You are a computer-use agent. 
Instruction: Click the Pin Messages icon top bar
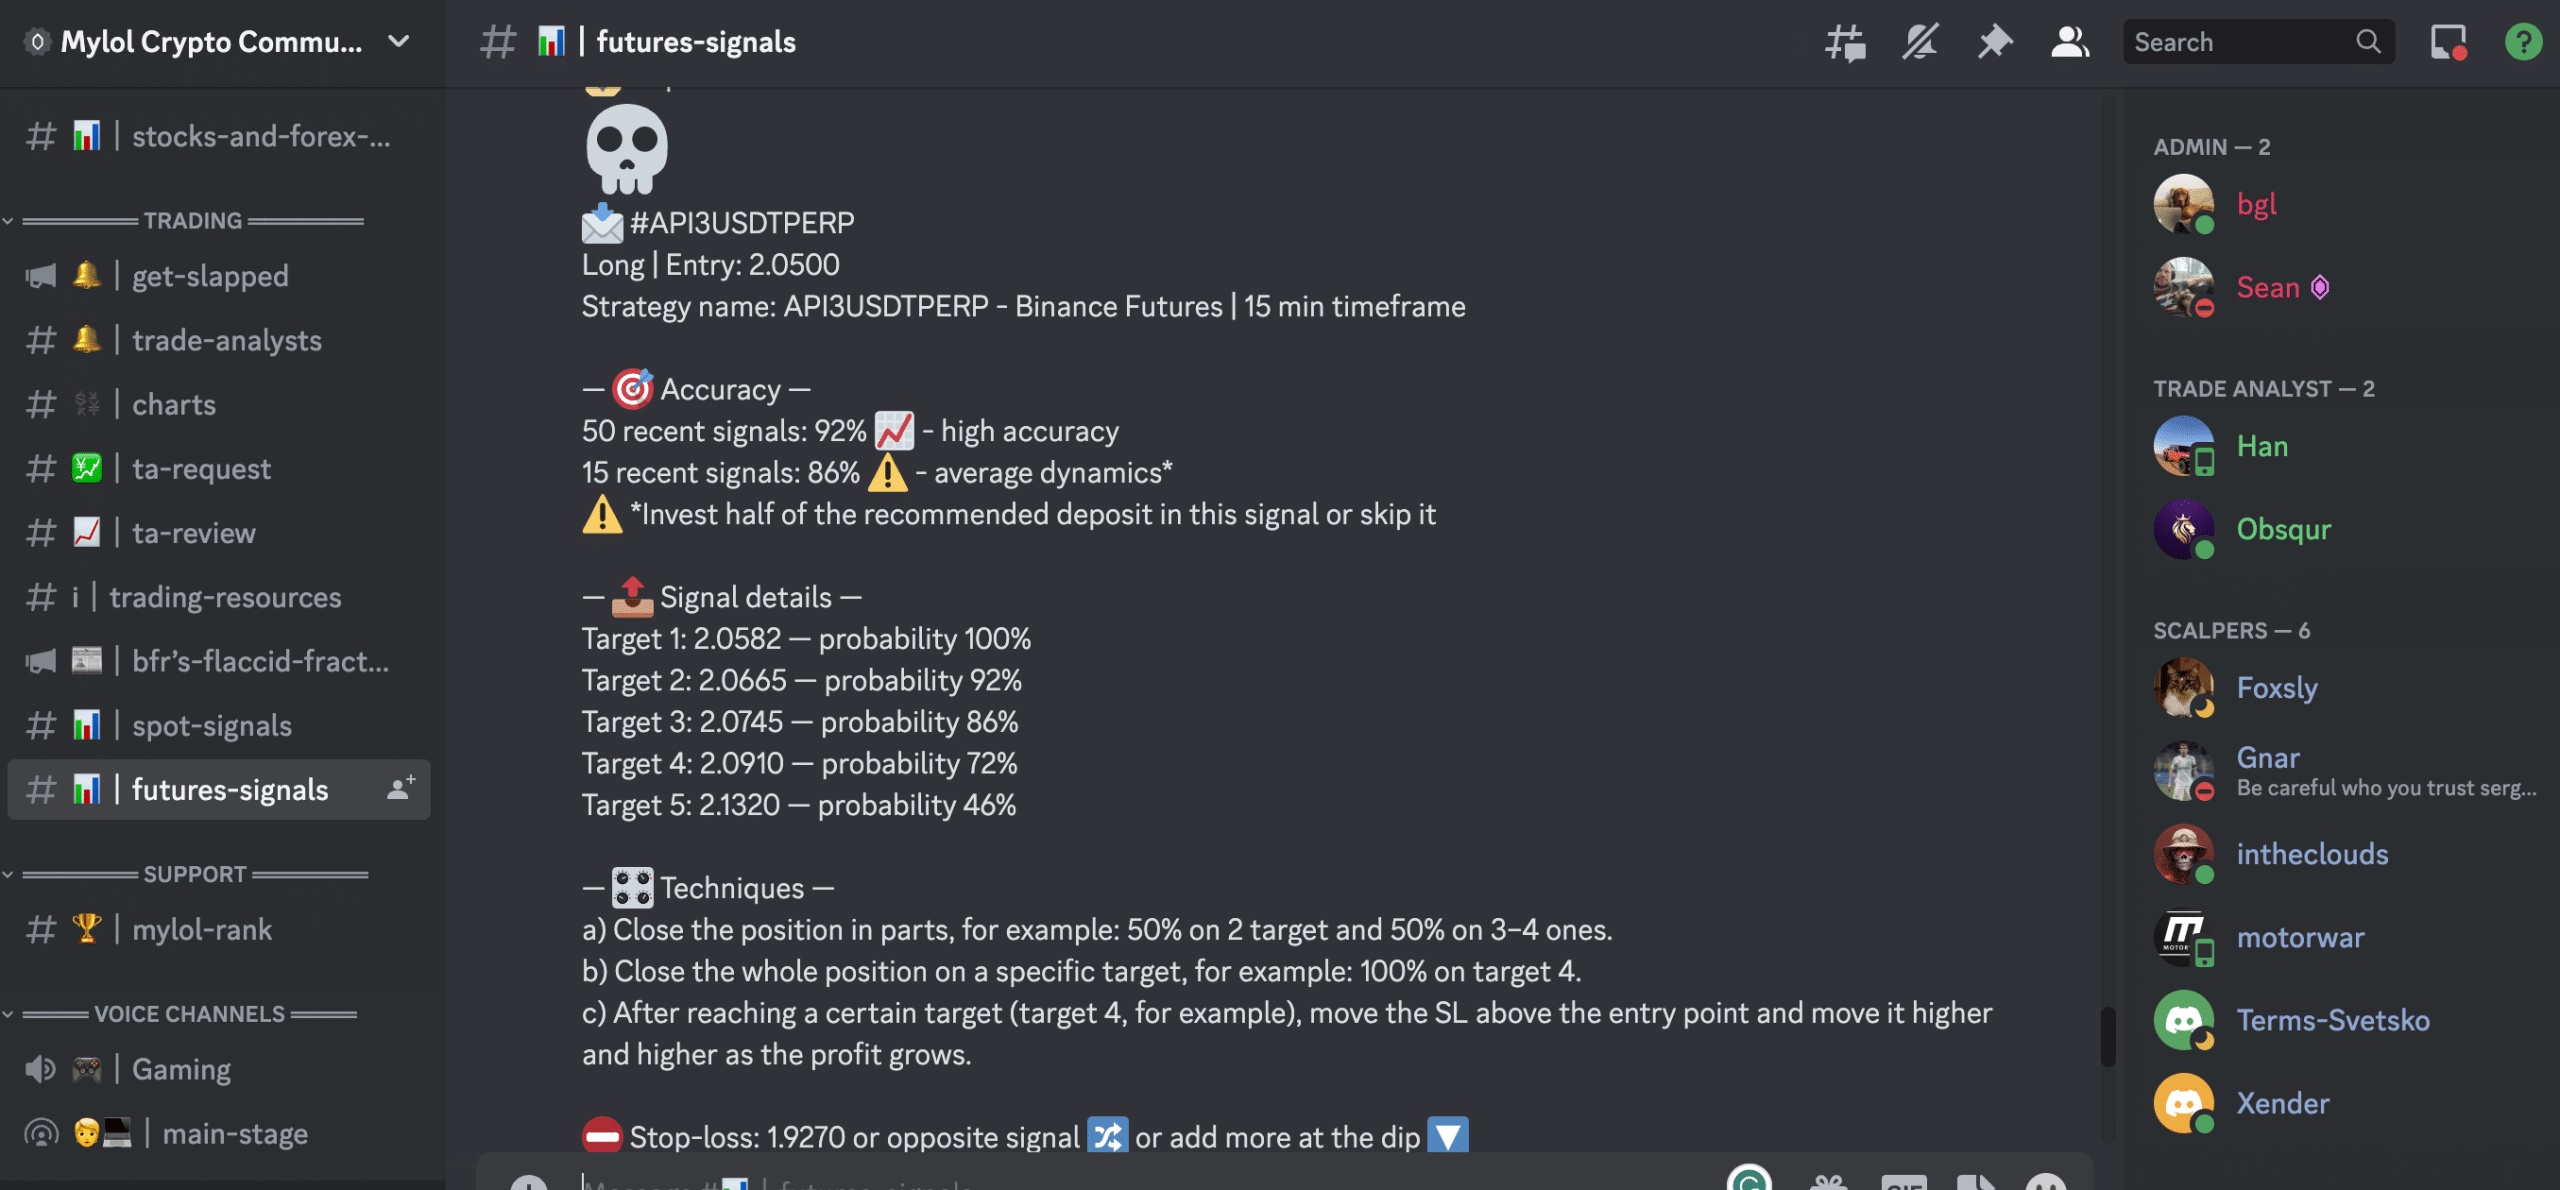(1993, 42)
